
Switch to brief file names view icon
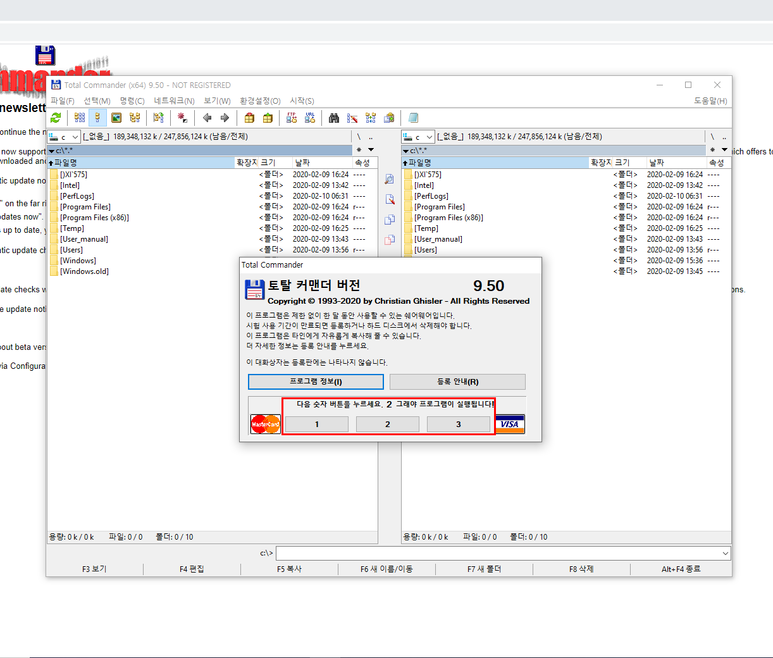[79, 118]
